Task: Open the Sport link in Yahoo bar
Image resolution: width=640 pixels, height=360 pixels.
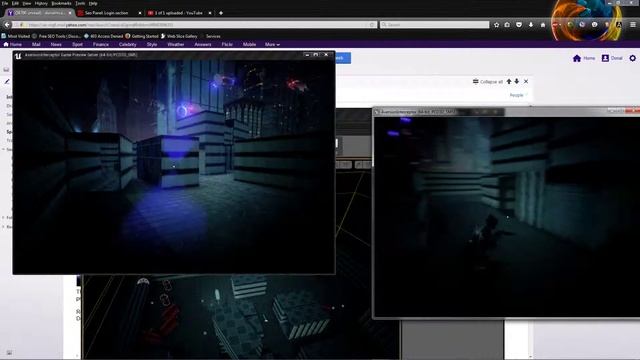Action: 77,44
